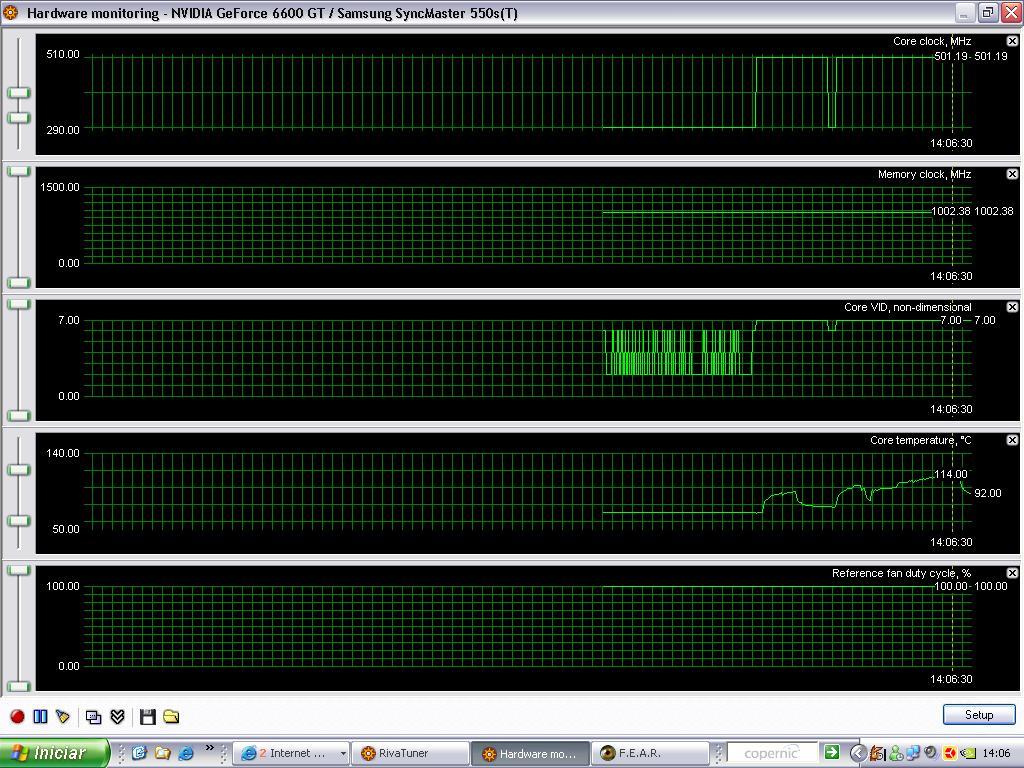This screenshot has width=1024, height=768.
Task: Hide the Core VID graph via its X
Action: [x=1012, y=307]
